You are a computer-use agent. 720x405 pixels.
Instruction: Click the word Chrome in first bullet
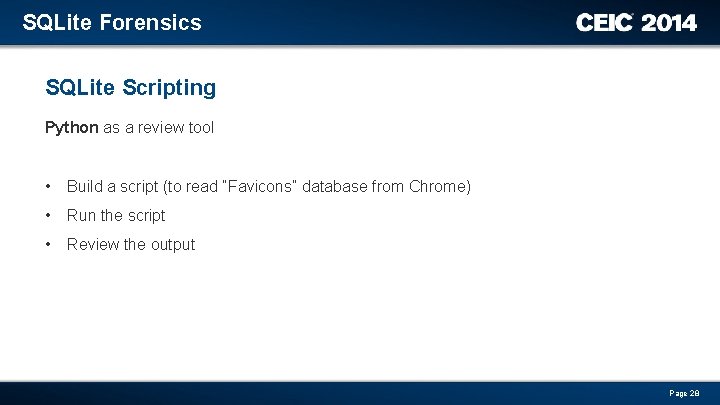tap(437, 186)
